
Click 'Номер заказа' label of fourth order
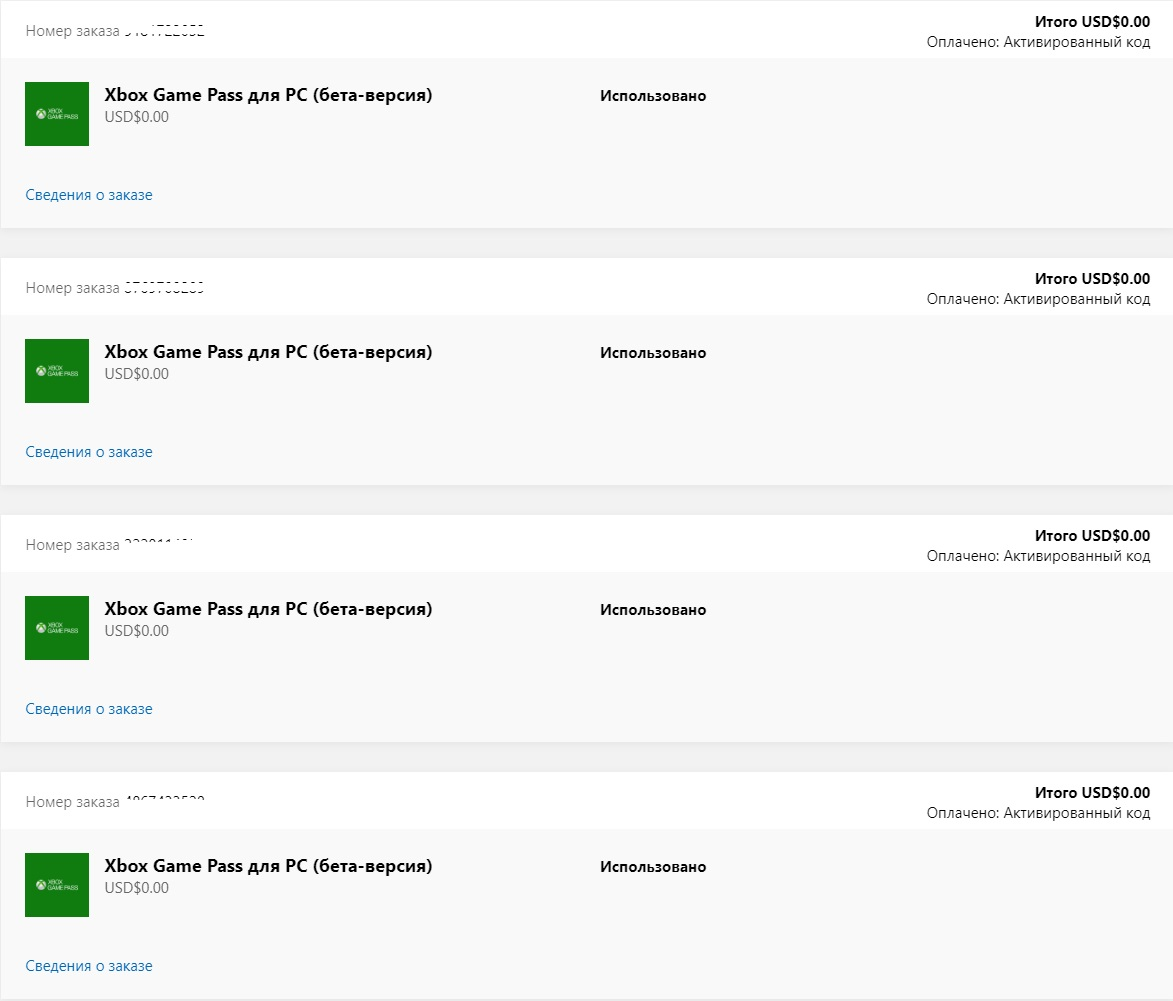(x=73, y=802)
